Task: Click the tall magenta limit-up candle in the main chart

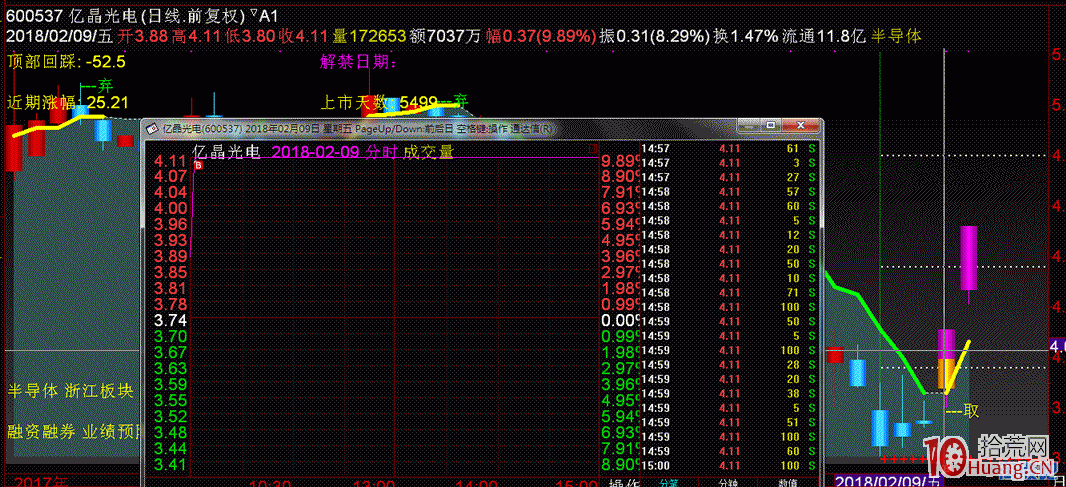Action: (968, 258)
